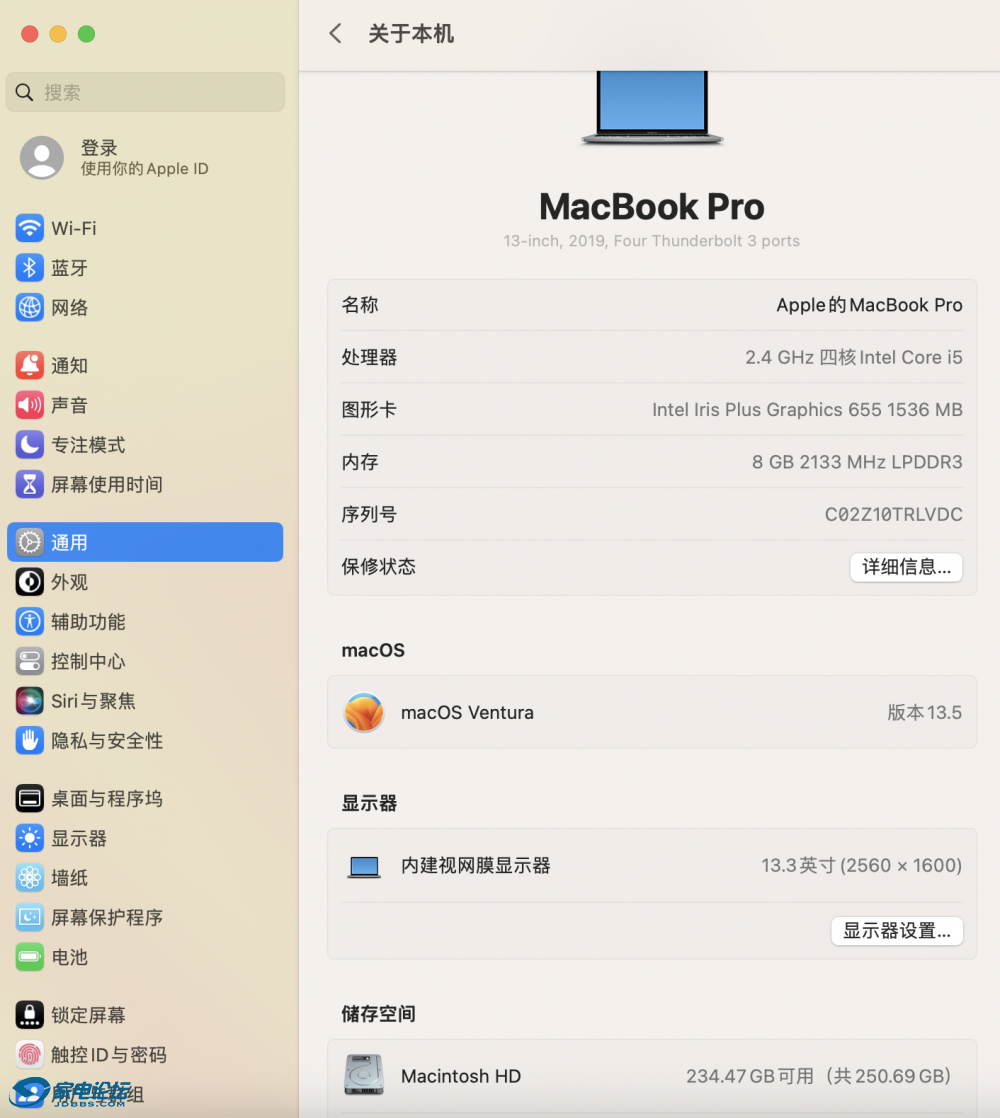The image size is (1000, 1118).
Task: Open Privacy & Security (隐私与安全性) hand icon
Action: coord(29,741)
